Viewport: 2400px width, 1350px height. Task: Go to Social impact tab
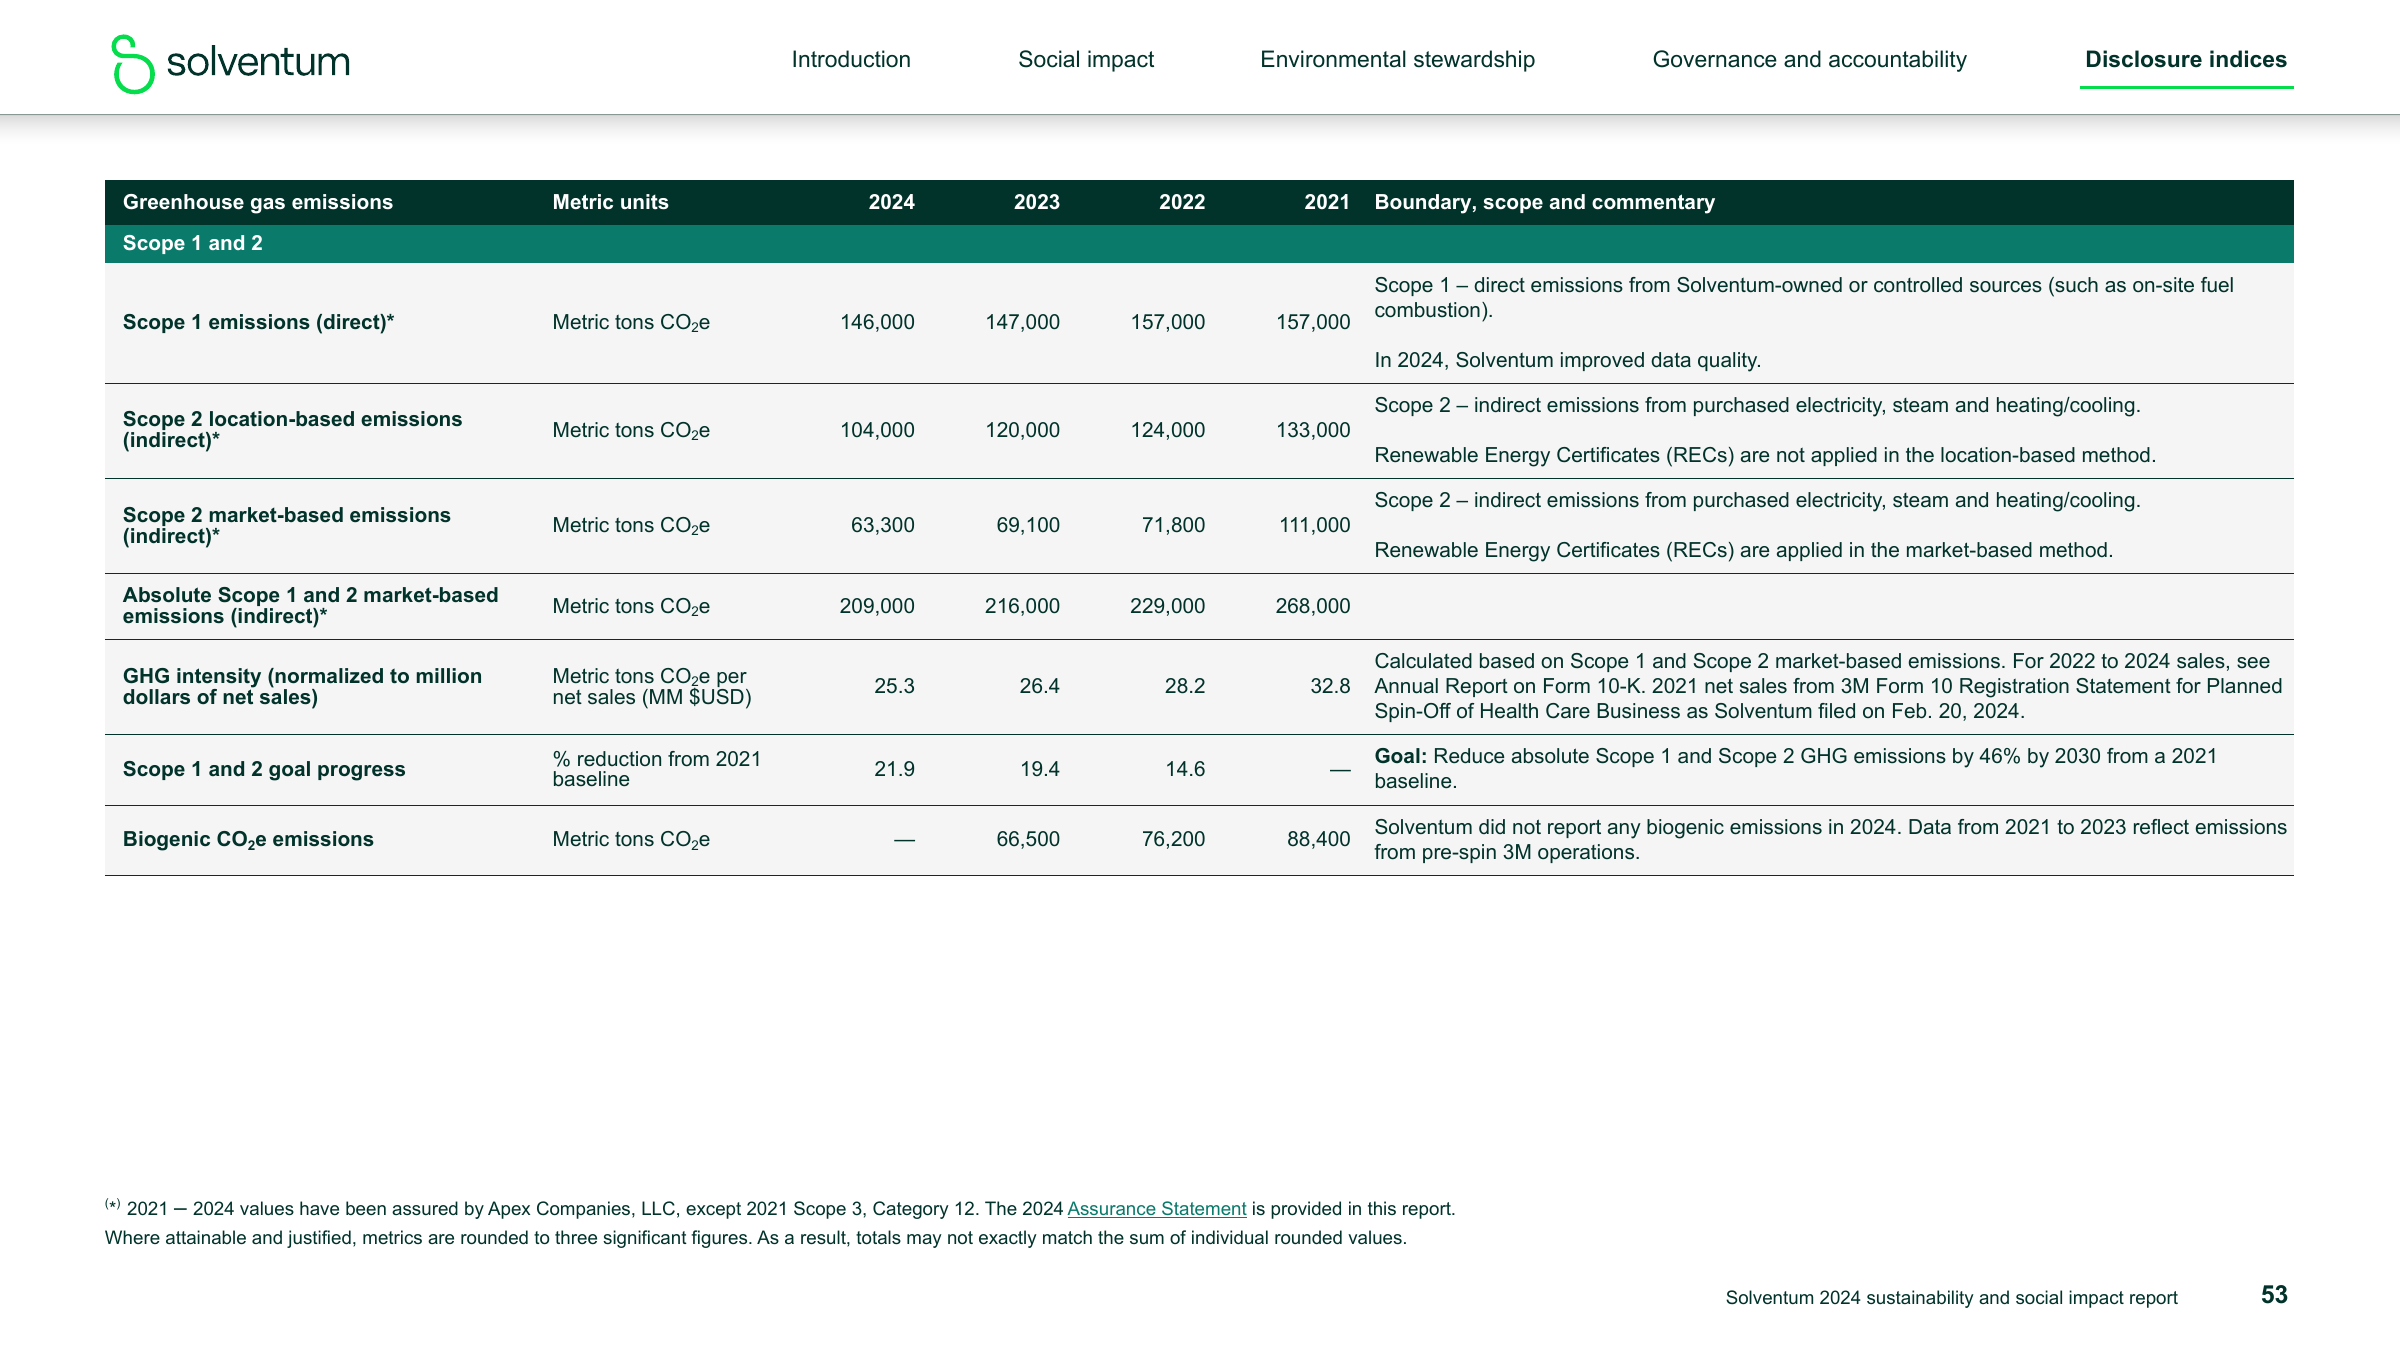(x=1086, y=60)
